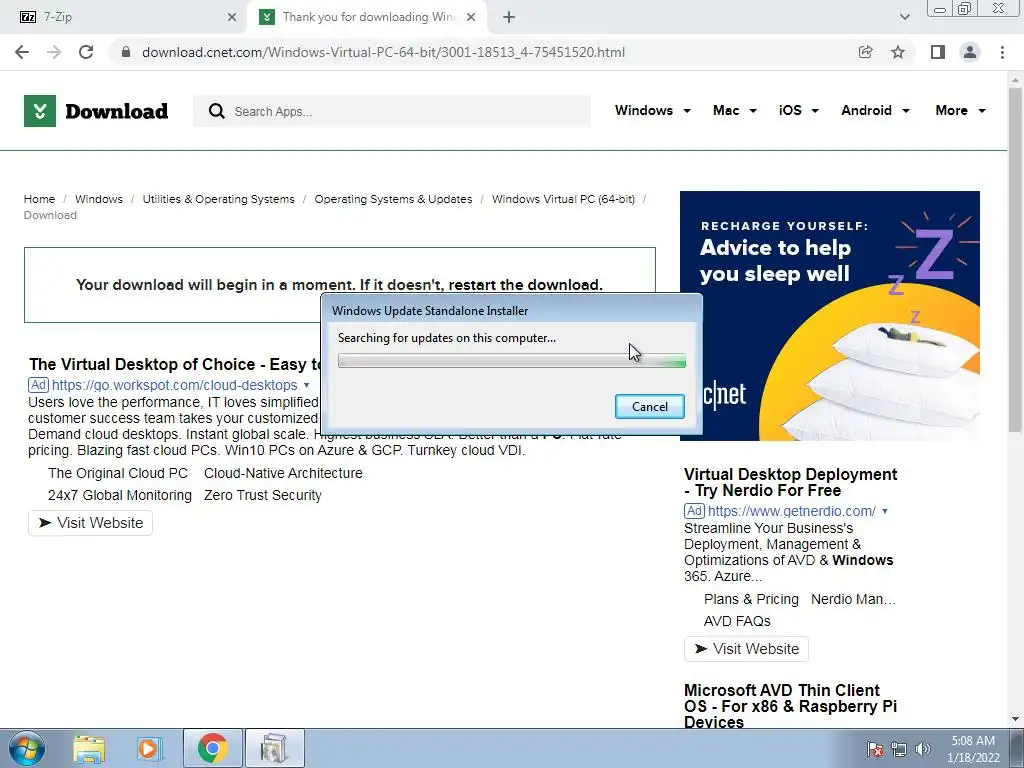Focus the Search Apps field

pos(392,111)
